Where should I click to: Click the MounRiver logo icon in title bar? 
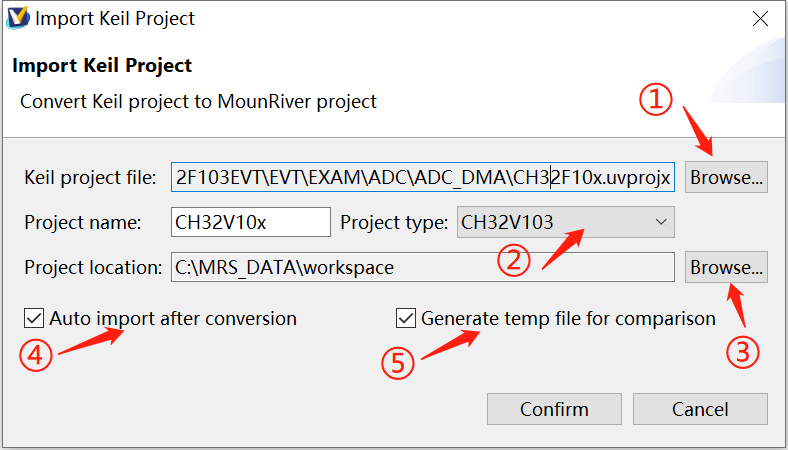[x=17, y=18]
